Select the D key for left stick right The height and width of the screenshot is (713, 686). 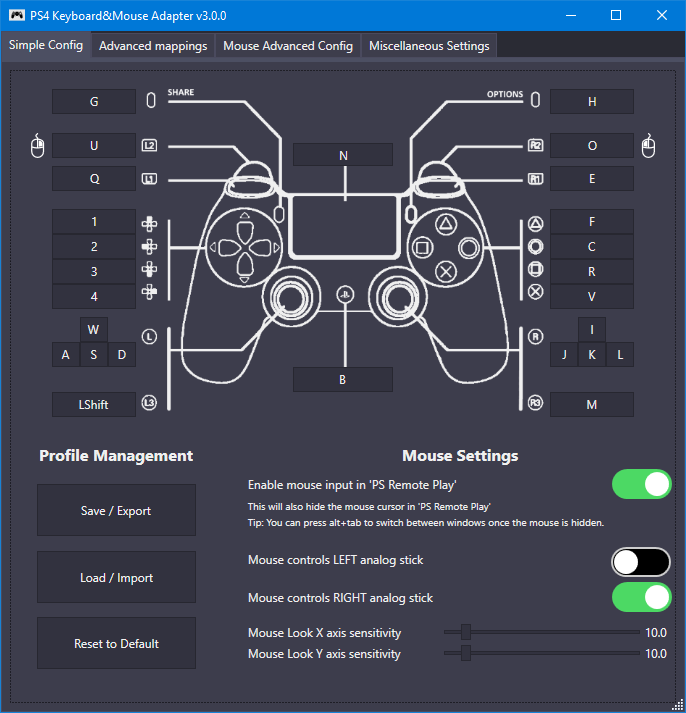tap(122, 355)
